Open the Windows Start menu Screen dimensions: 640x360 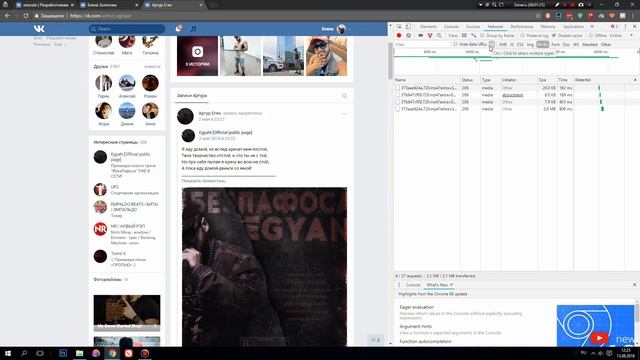click(8, 353)
